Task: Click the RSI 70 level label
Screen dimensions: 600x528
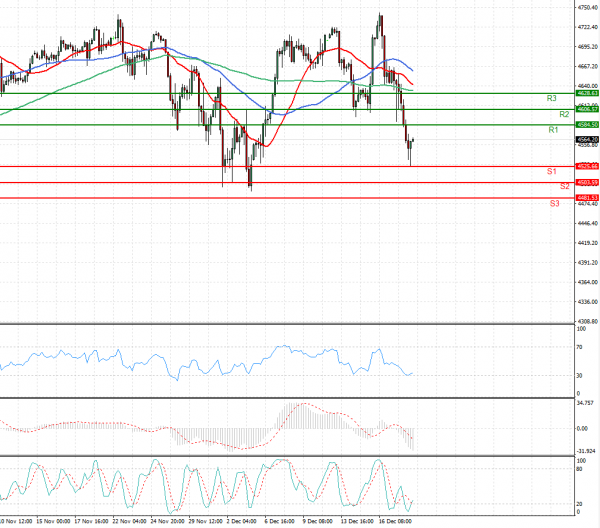Action: 579,347
